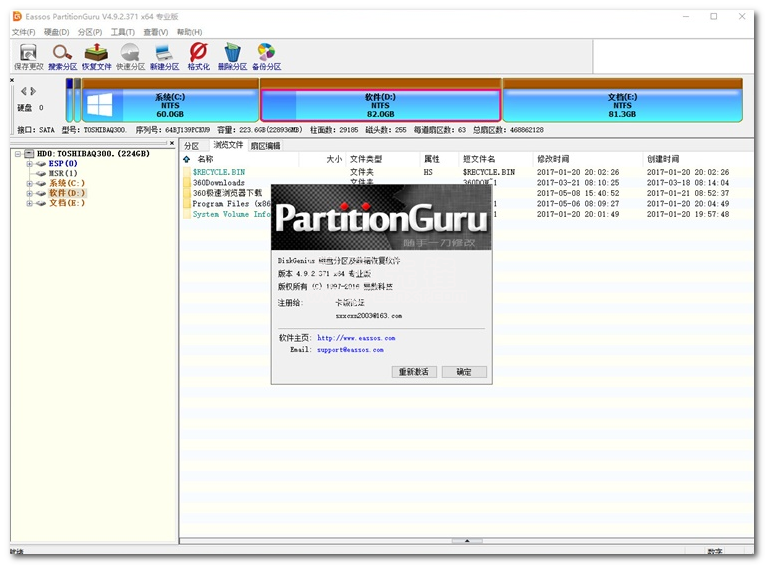Image resolution: width=765 pixels, height=565 pixels.
Task: Go to next disk with right arrow
Action: click(33, 91)
